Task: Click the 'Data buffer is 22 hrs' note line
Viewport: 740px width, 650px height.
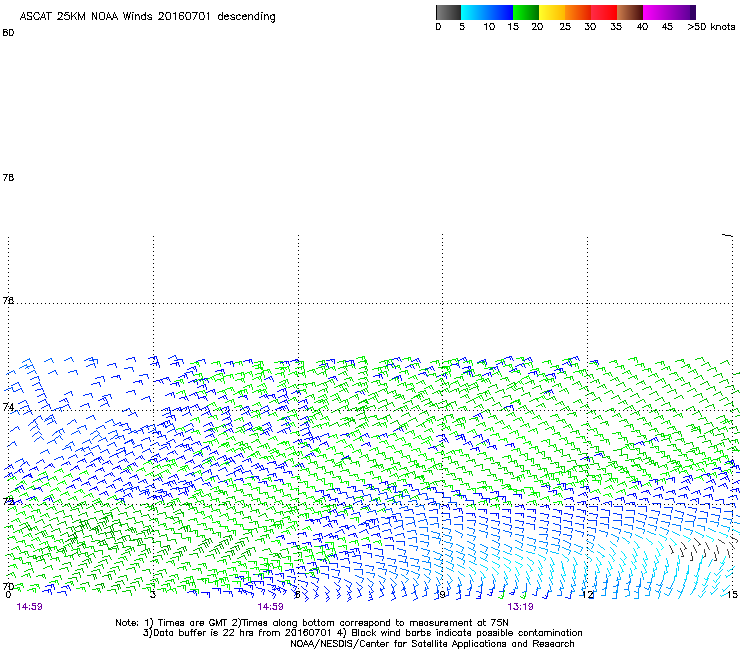Action: point(362,633)
